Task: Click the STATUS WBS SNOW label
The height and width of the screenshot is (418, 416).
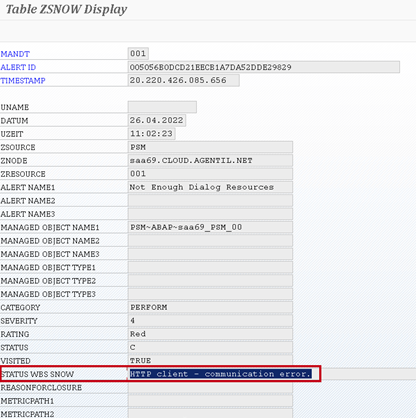Action: (x=37, y=374)
